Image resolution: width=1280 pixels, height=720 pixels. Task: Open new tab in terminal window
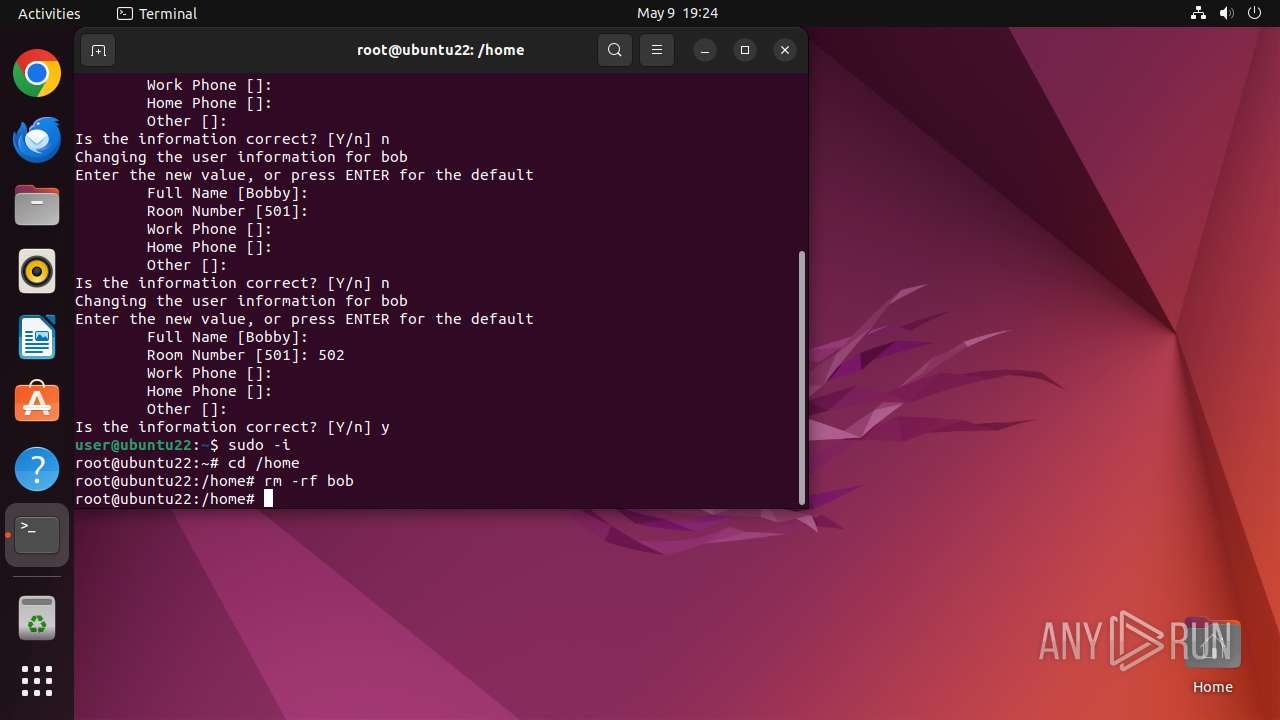(x=98, y=50)
